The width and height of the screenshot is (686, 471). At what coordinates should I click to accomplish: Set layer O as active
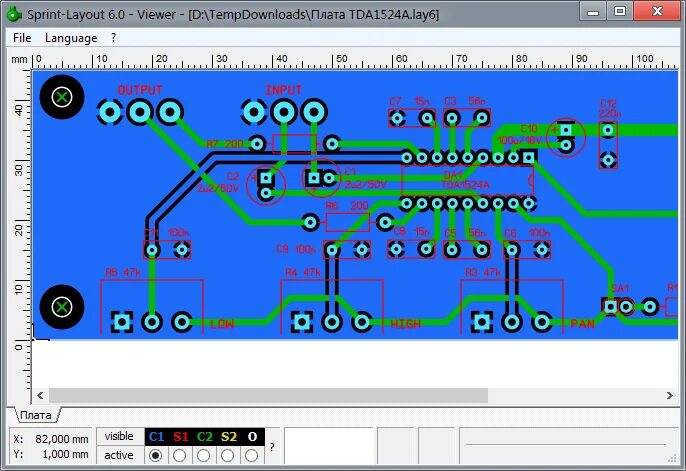click(x=252, y=456)
